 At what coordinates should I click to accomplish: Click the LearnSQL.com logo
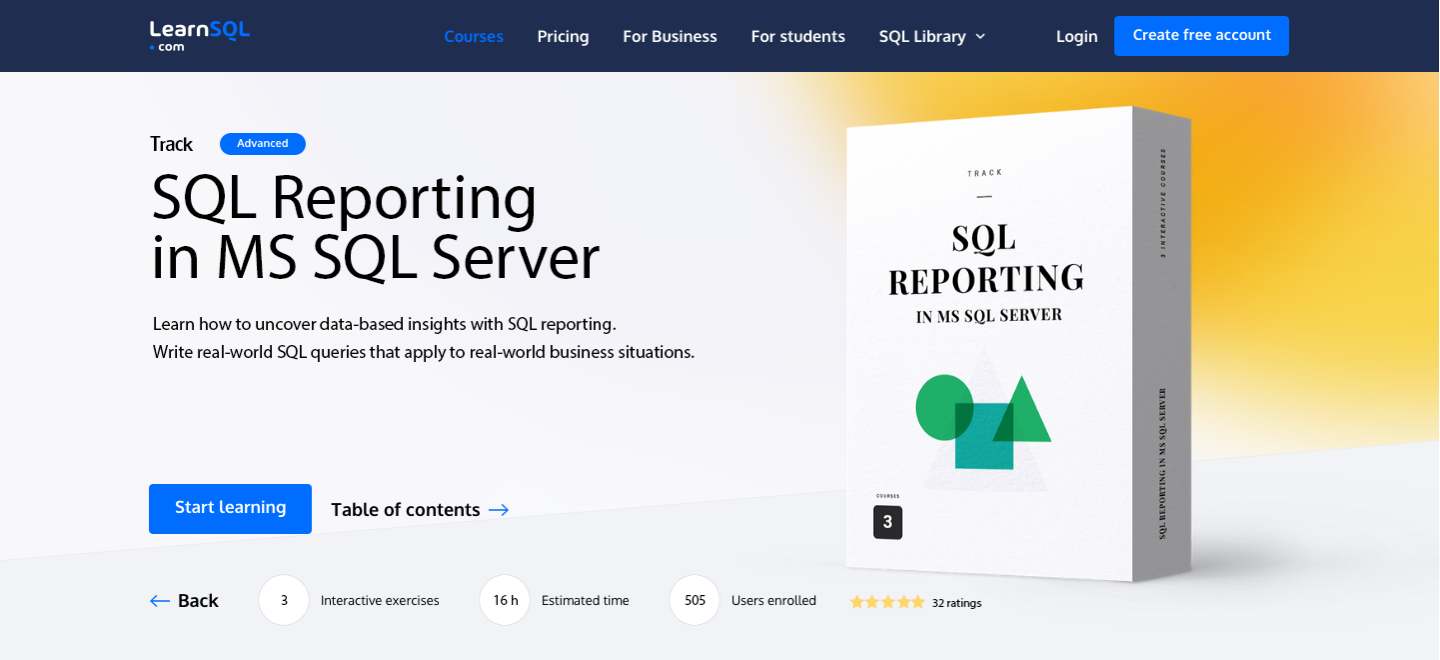point(199,35)
